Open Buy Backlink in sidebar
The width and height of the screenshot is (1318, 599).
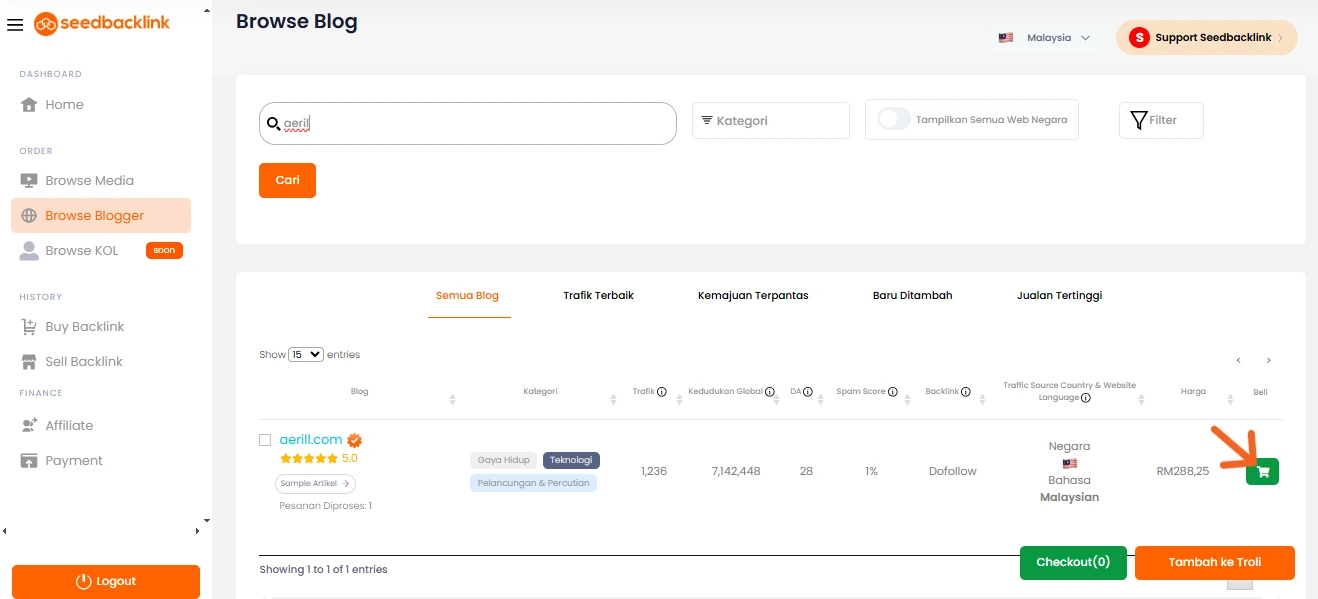pyautogui.click(x=84, y=327)
